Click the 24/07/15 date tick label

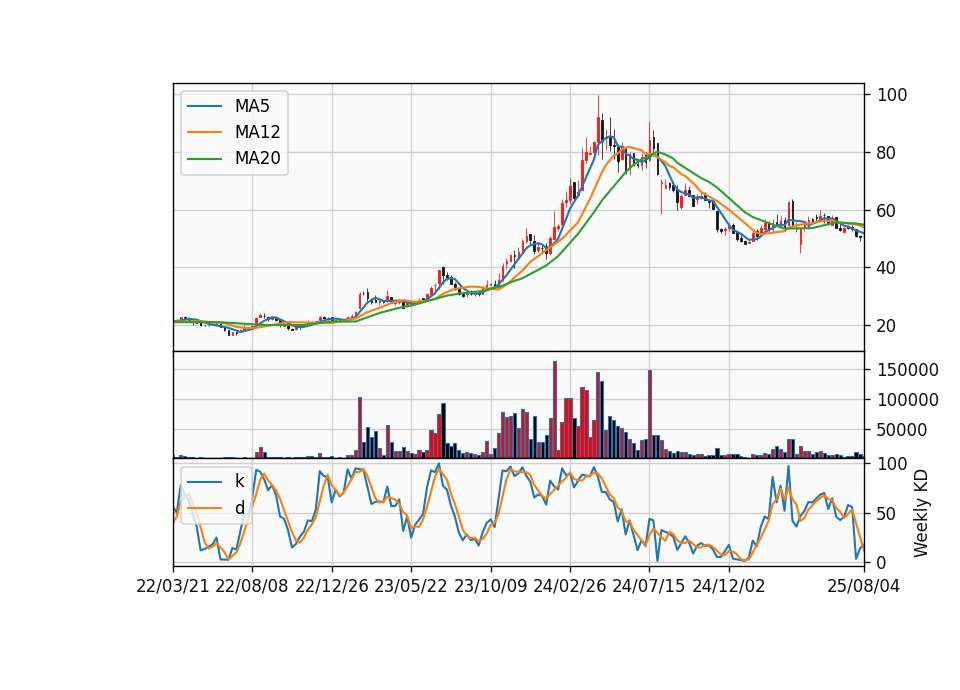[649, 586]
